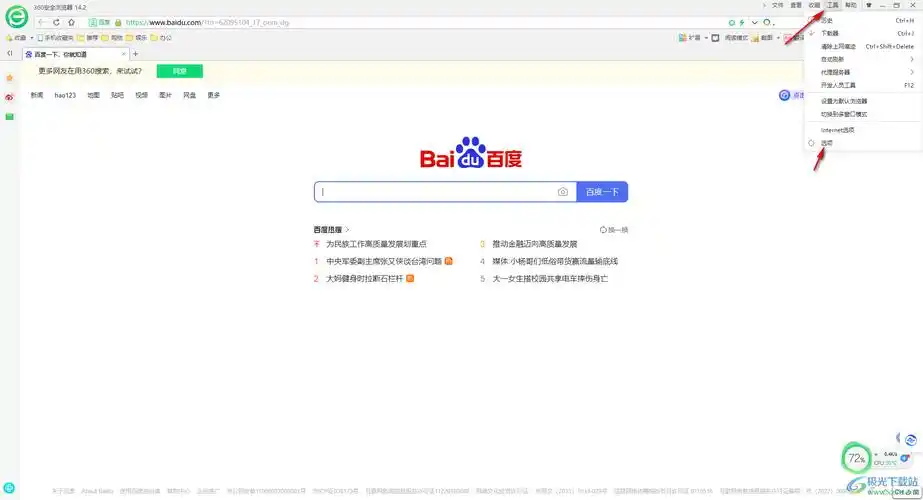Screen dimensions: 923x500
Task: Choose 设置为默认浏览器 menu entry
Action: [x=864, y=101]
